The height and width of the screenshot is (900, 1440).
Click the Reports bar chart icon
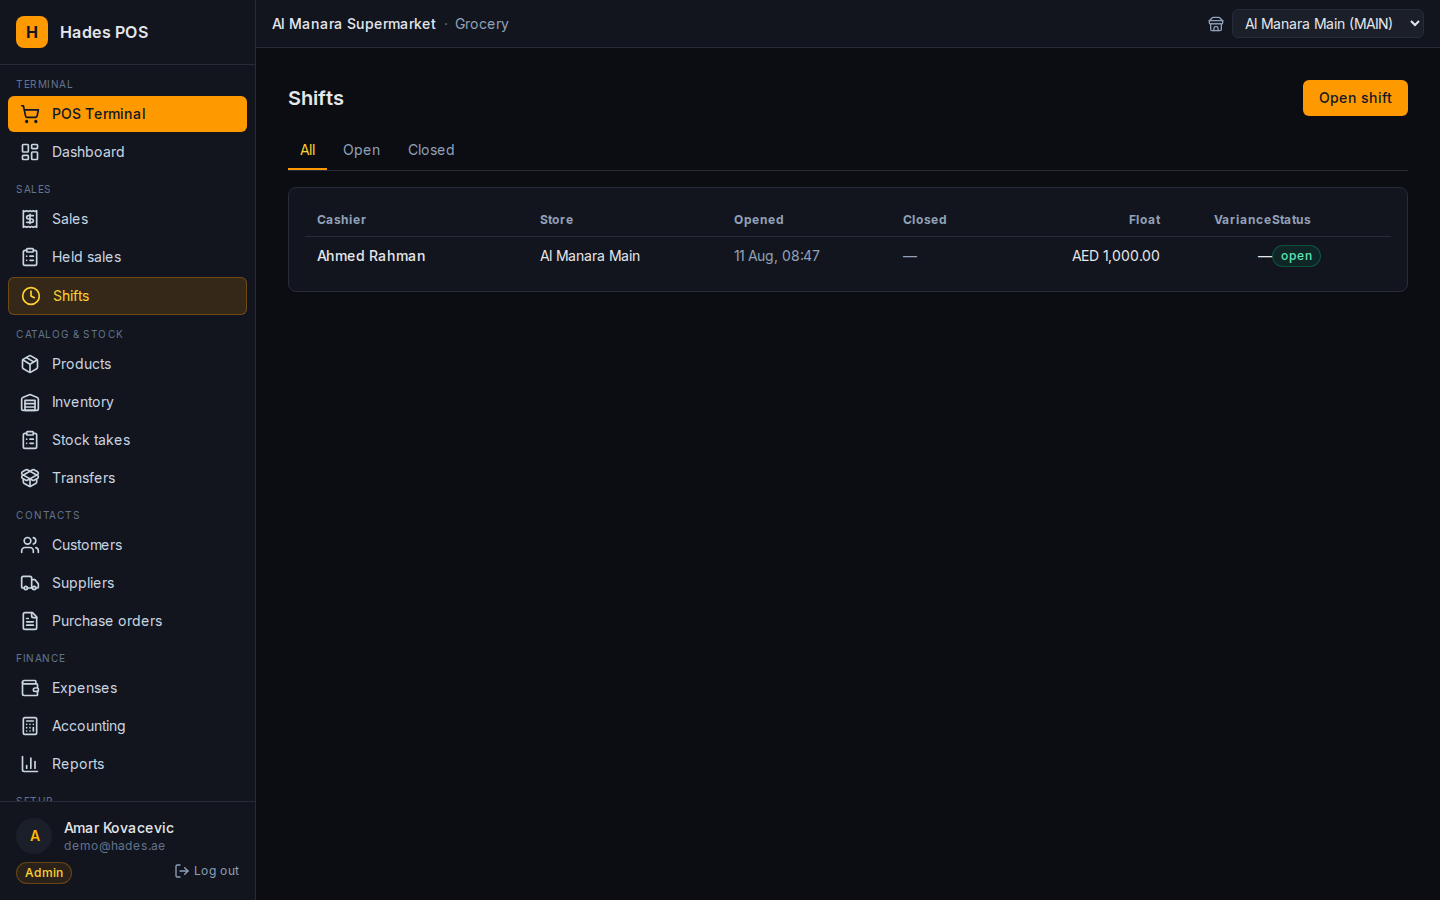tap(30, 764)
